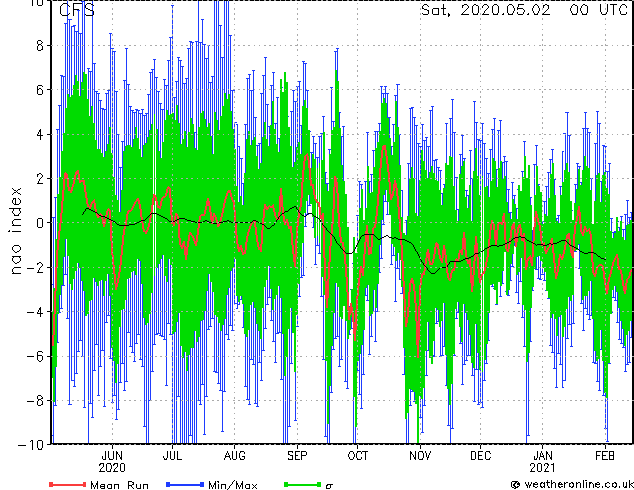634x490 pixels.
Task: Click the AUG x-axis label
Action: coord(235,456)
